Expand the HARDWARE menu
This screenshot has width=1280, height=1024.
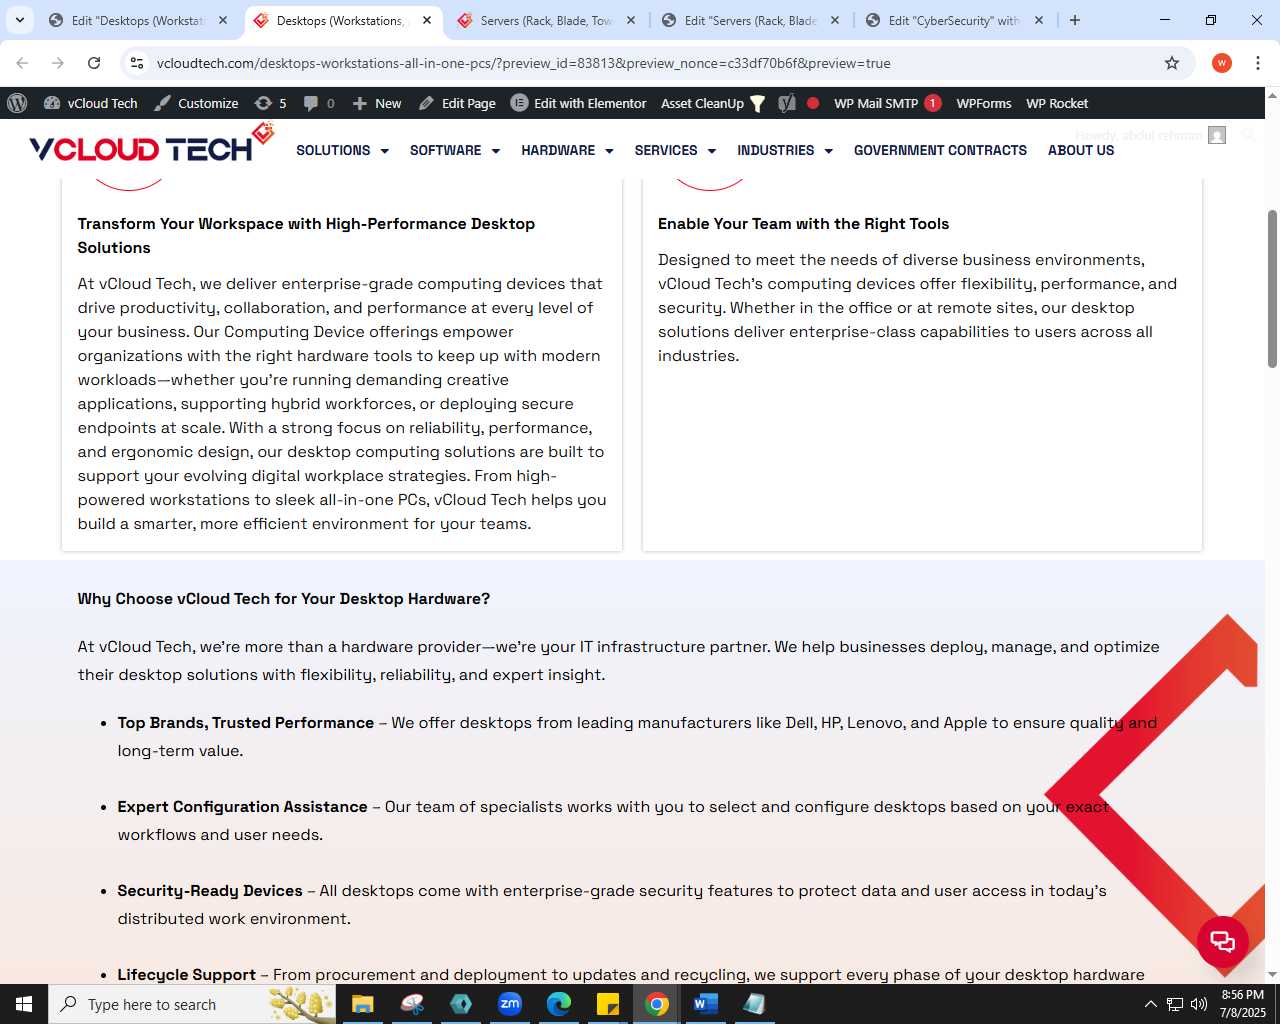(x=567, y=150)
